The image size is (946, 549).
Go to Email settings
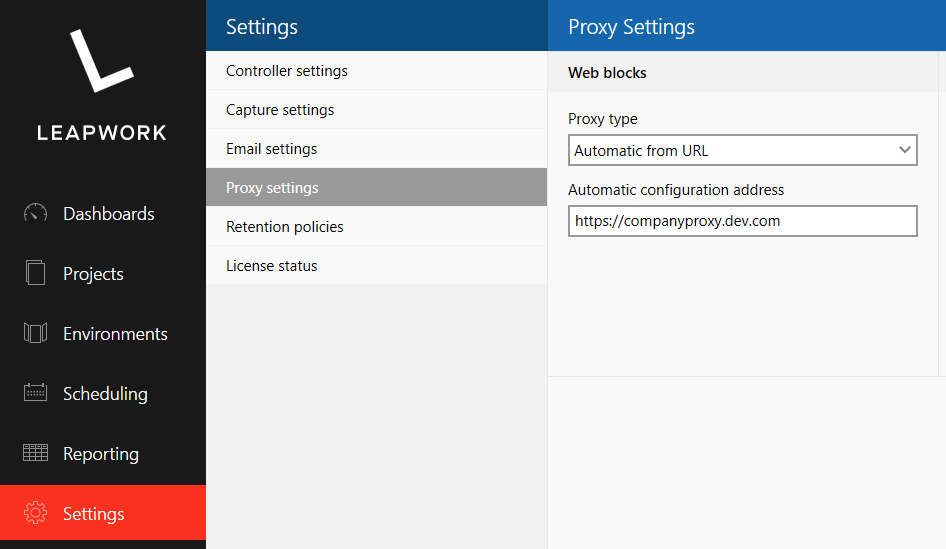376,149
